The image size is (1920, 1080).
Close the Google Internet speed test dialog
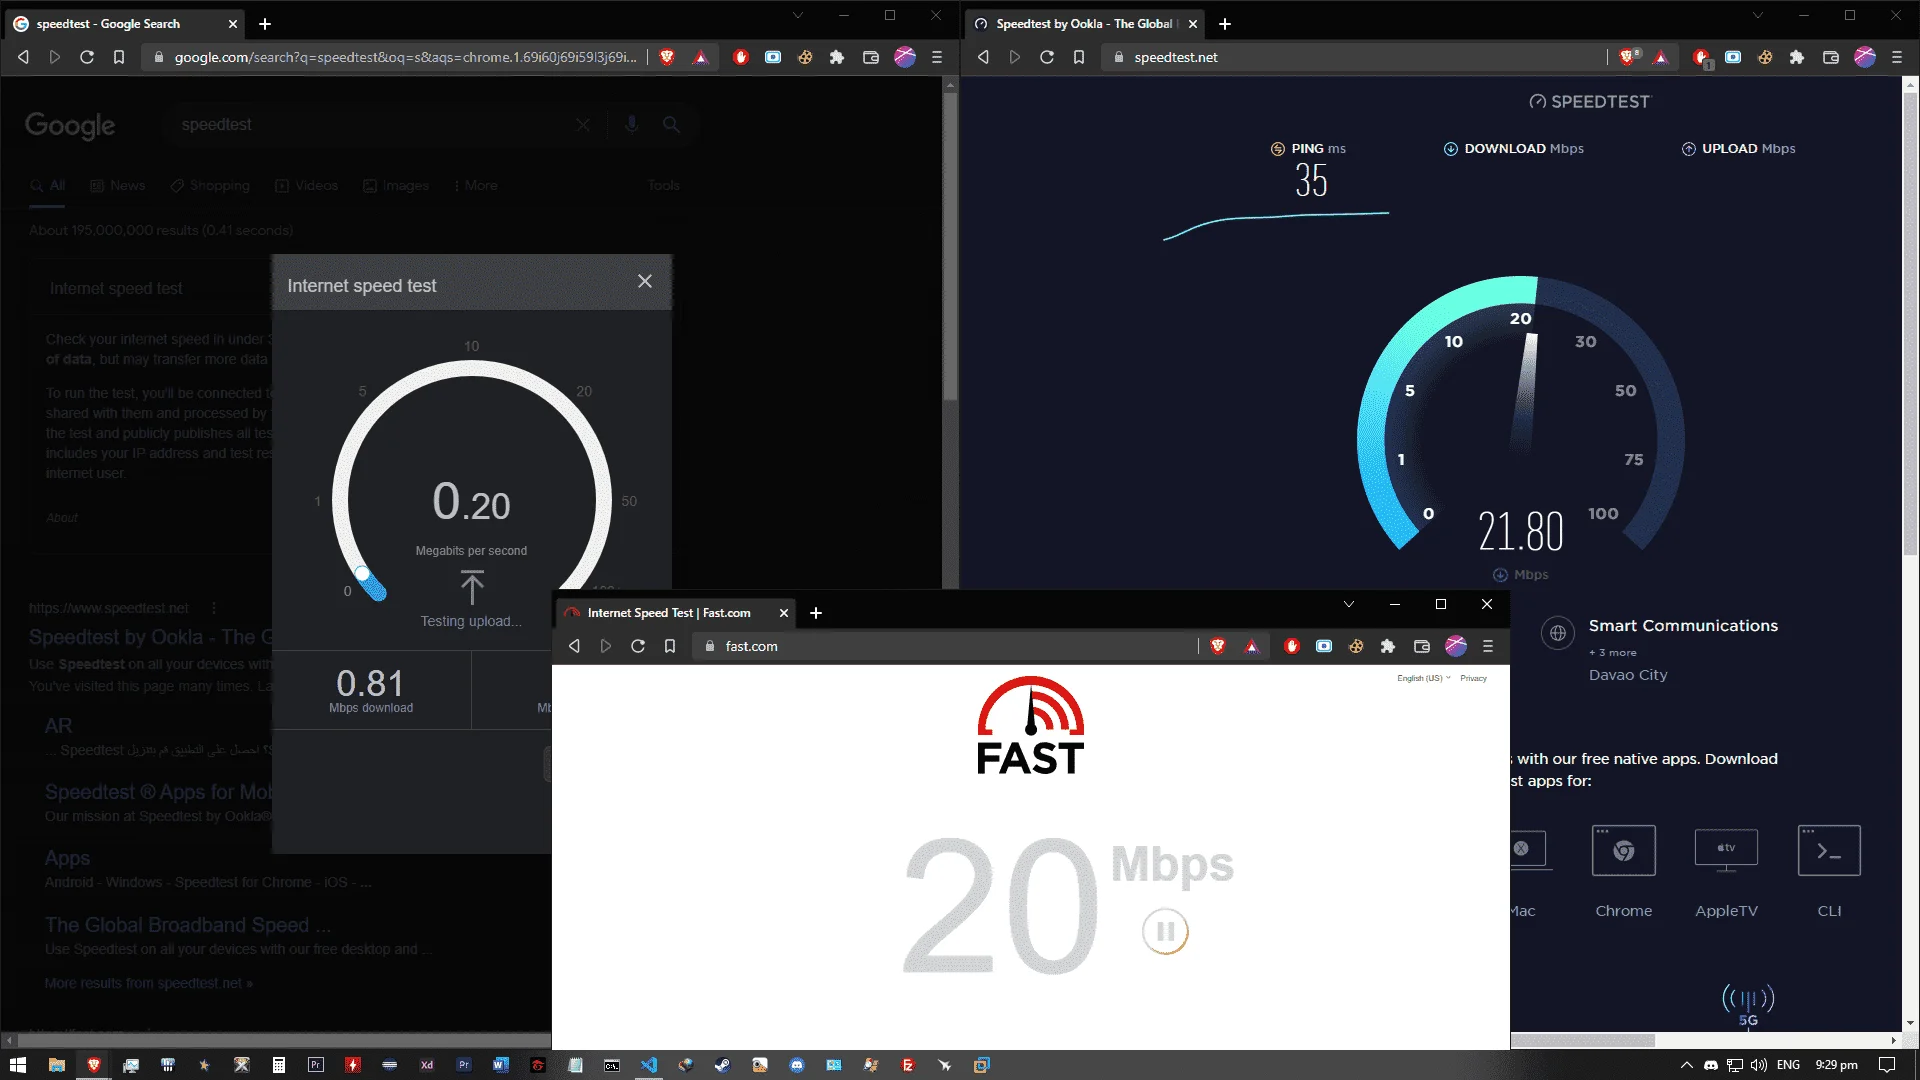[645, 282]
